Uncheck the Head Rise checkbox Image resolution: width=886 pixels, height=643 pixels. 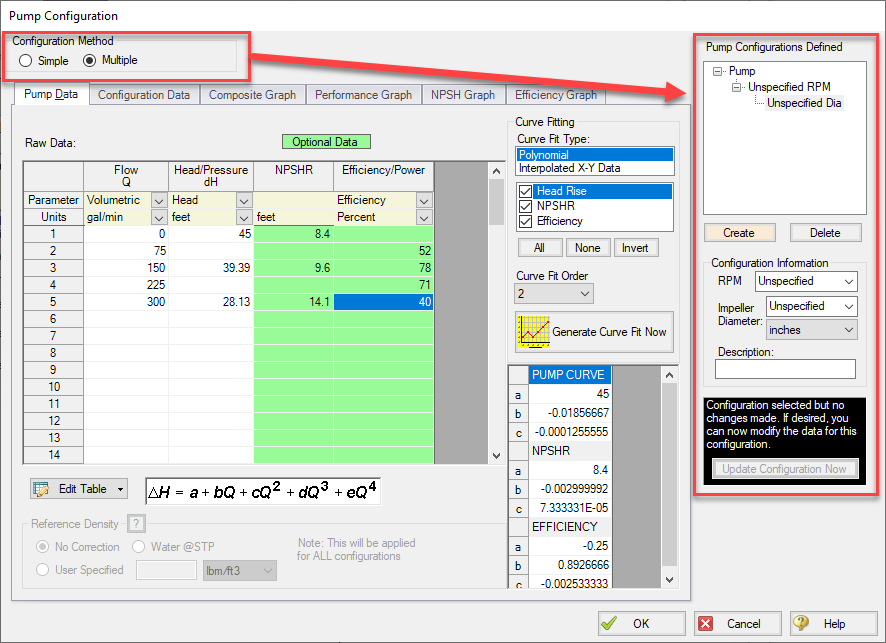point(526,191)
